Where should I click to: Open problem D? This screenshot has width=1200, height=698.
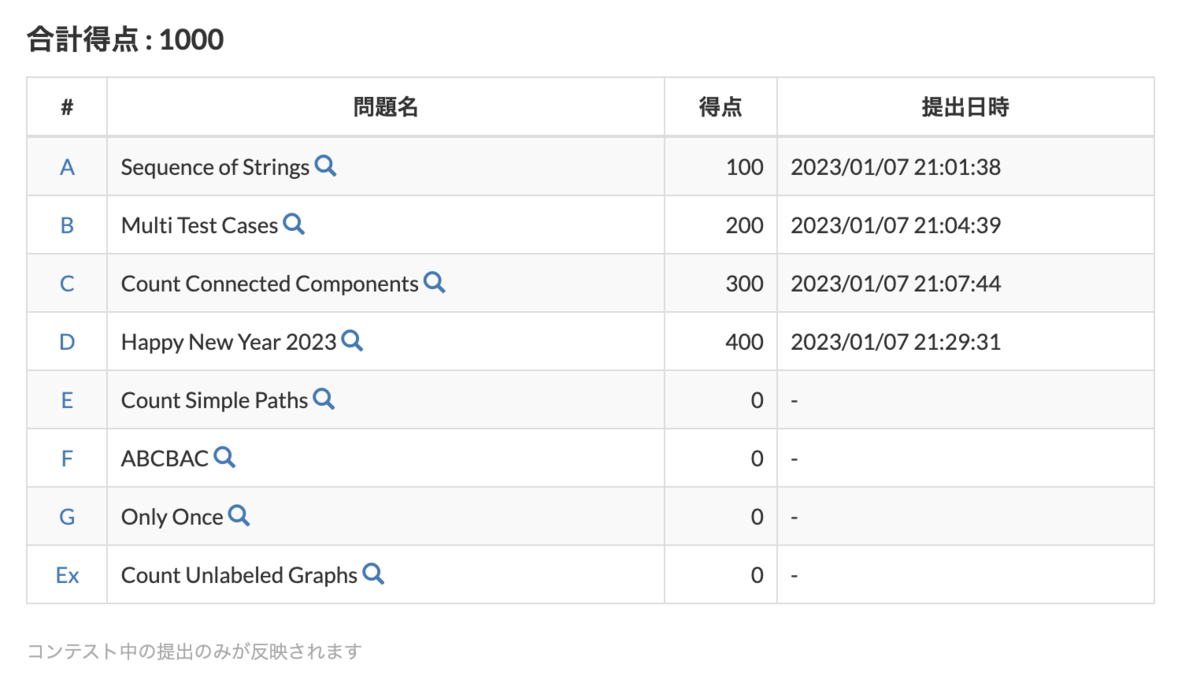pyautogui.click(x=66, y=341)
